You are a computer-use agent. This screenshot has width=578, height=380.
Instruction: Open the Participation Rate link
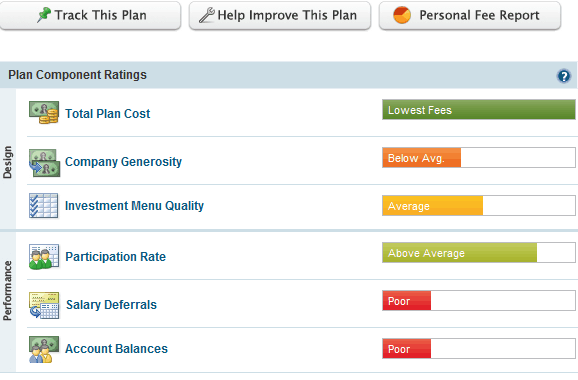[116, 257]
